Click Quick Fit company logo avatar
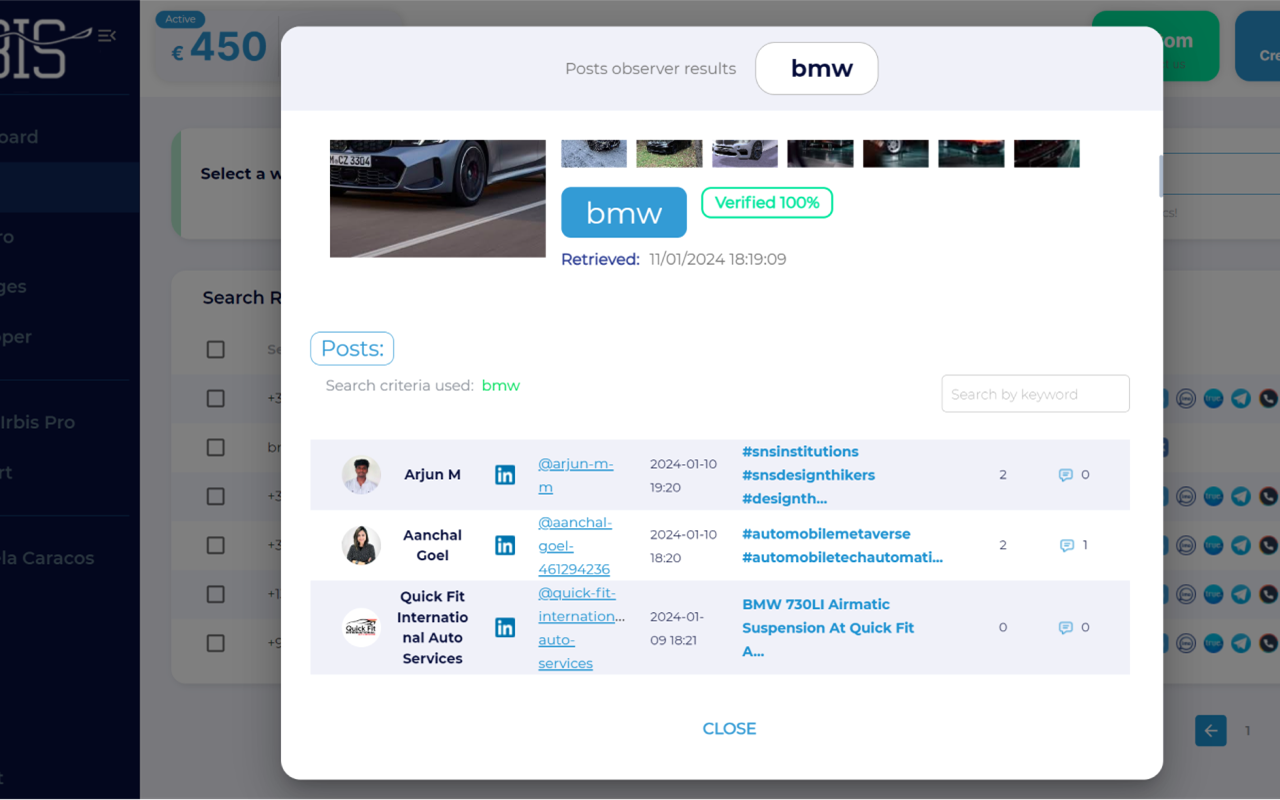 361,627
